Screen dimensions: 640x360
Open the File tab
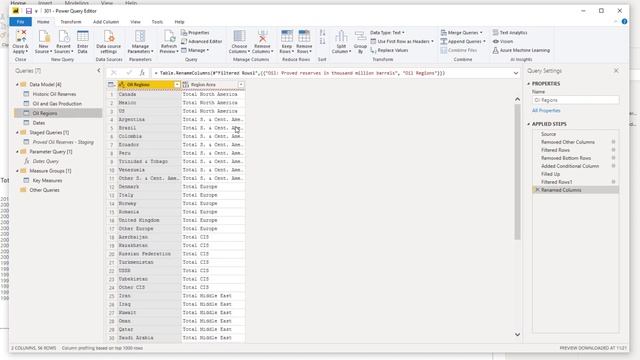pyautogui.click(x=20, y=22)
